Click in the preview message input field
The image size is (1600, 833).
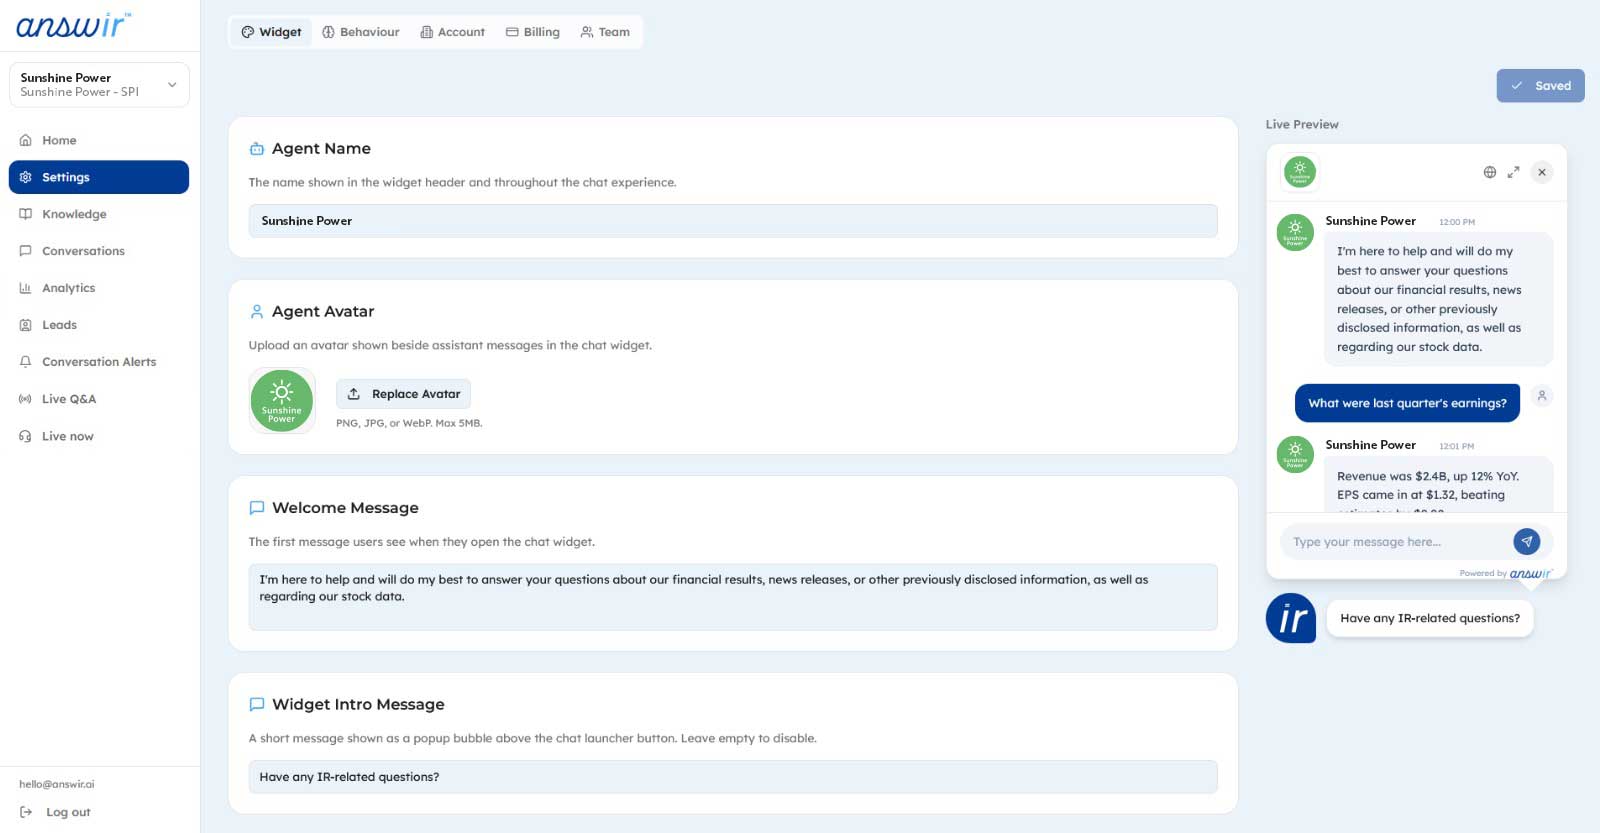(1396, 542)
